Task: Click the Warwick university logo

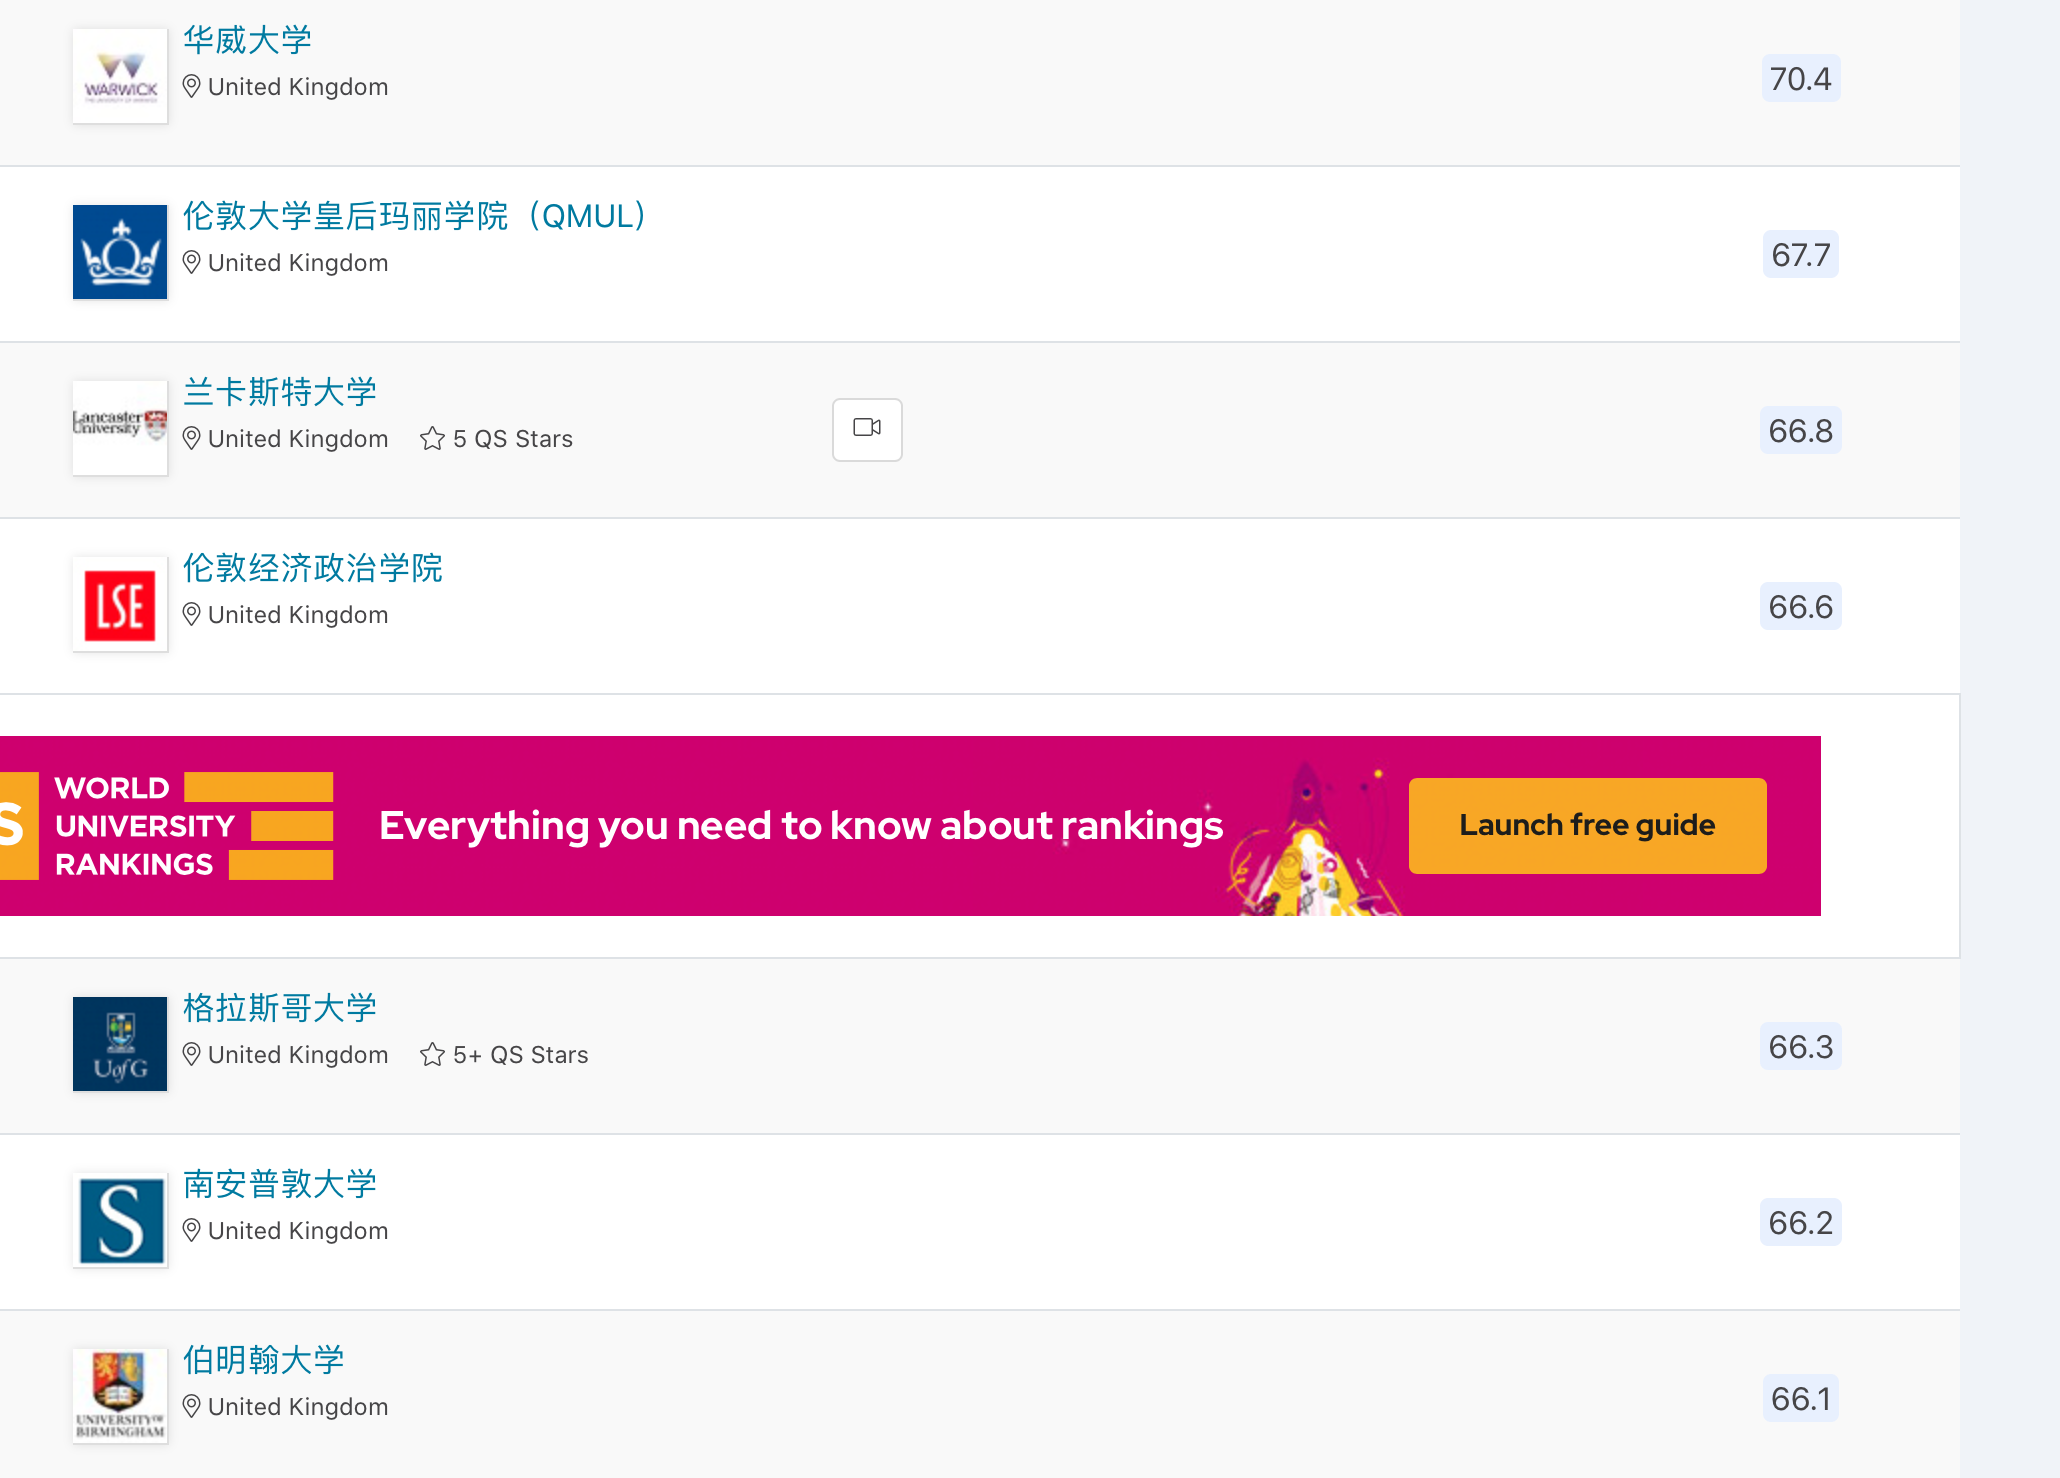Action: (120, 76)
